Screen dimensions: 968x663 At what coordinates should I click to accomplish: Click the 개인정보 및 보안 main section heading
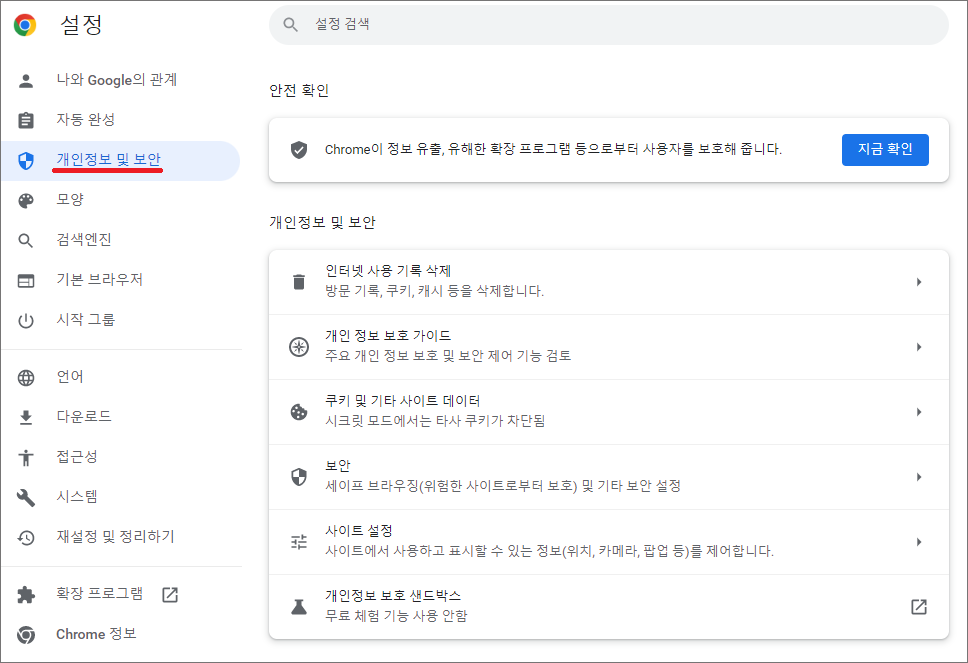[x=322, y=222]
